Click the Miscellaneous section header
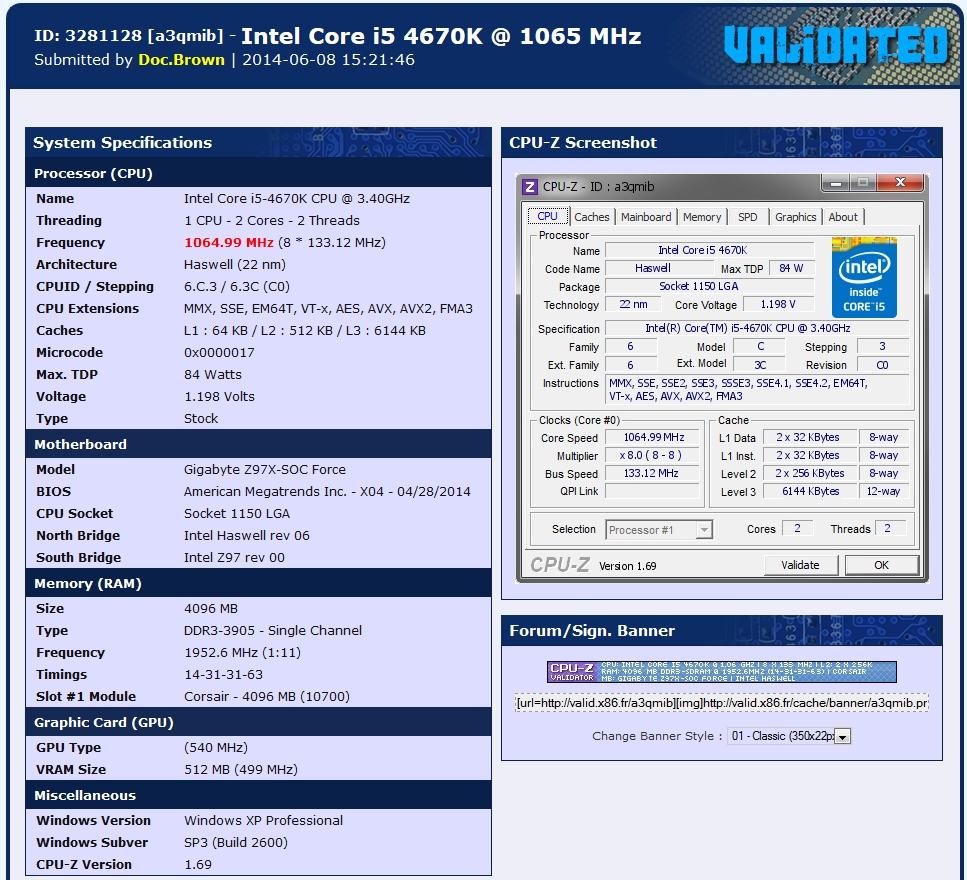 [258, 795]
